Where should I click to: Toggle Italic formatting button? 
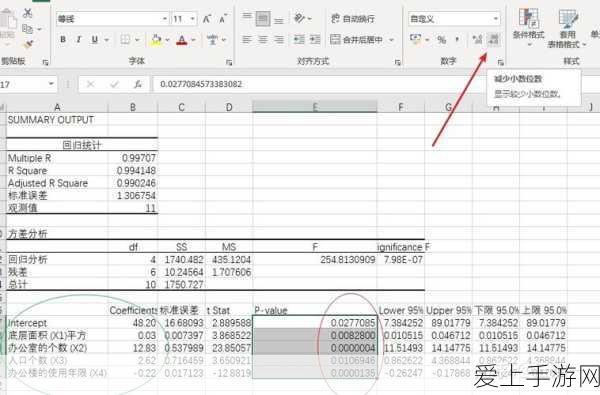[79, 39]
